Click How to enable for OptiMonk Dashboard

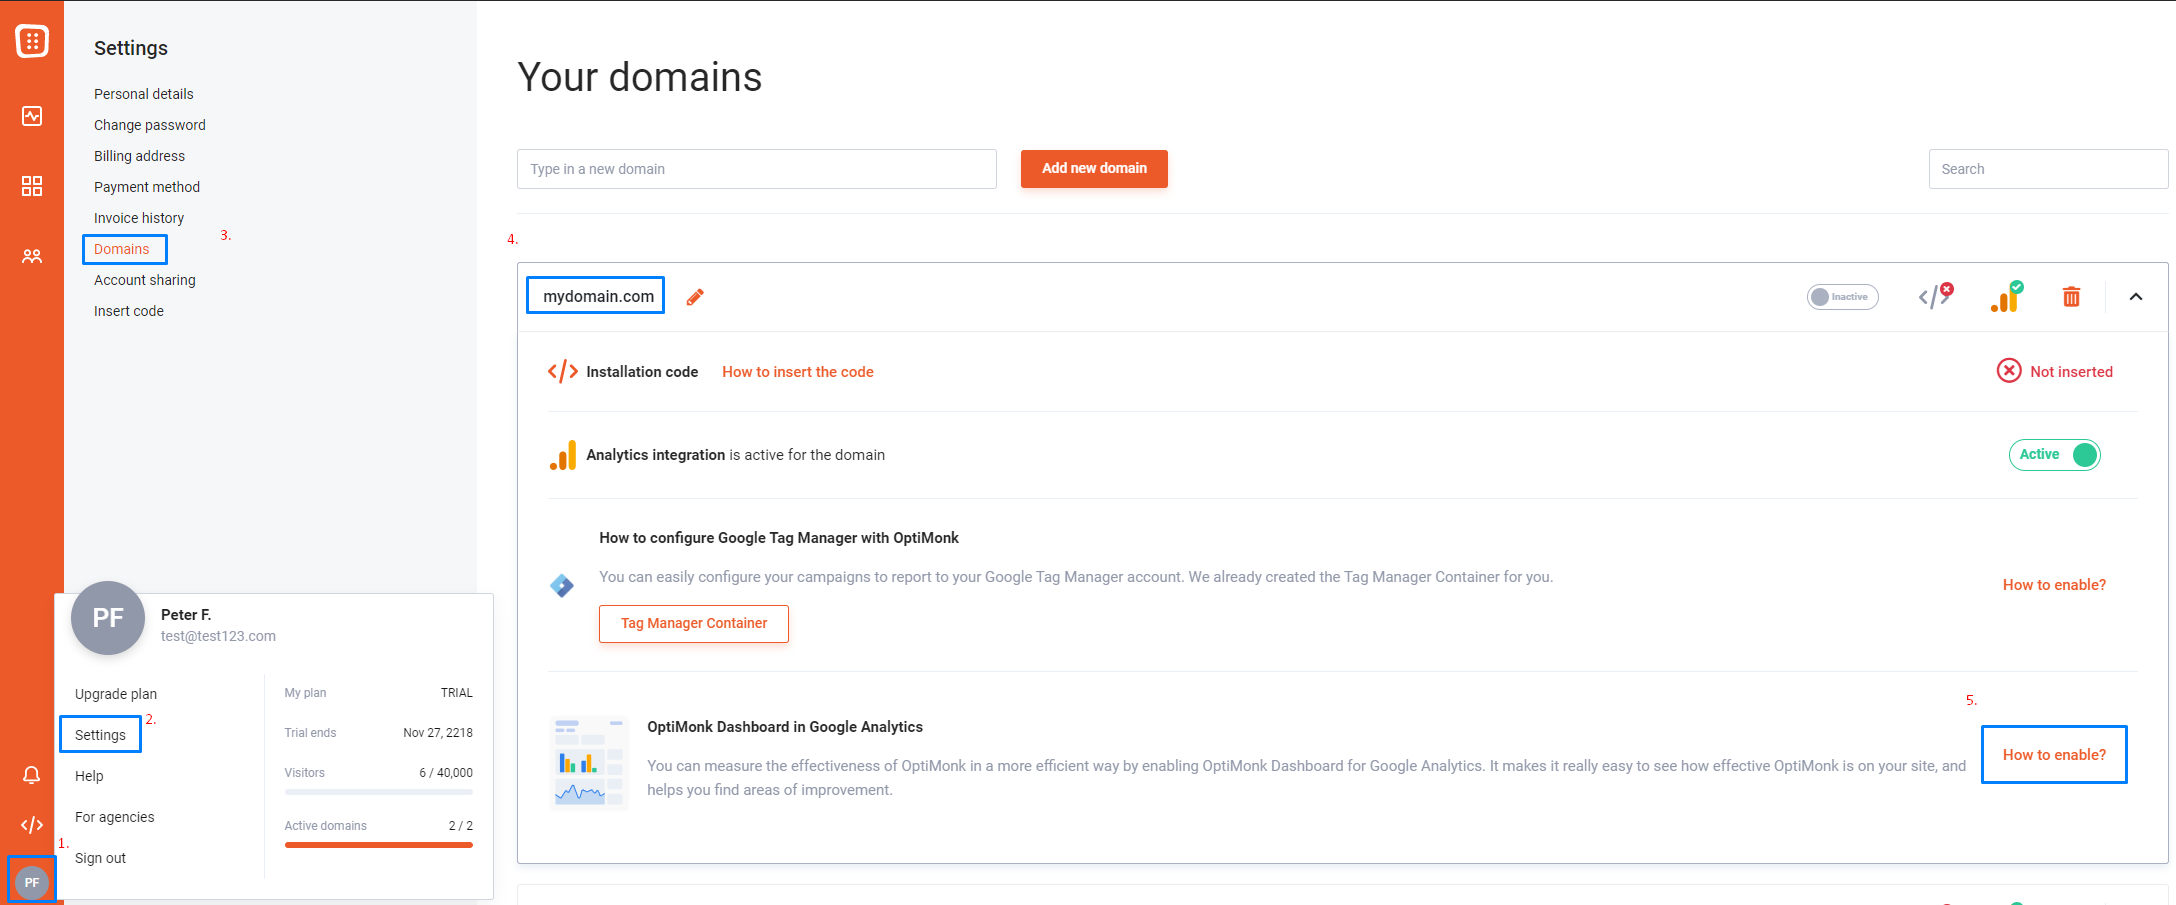(x=2054, y=755)
